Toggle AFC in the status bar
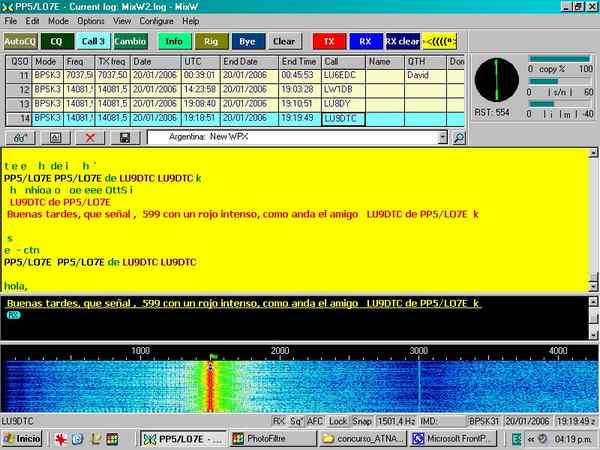 (x=315, y=421)
